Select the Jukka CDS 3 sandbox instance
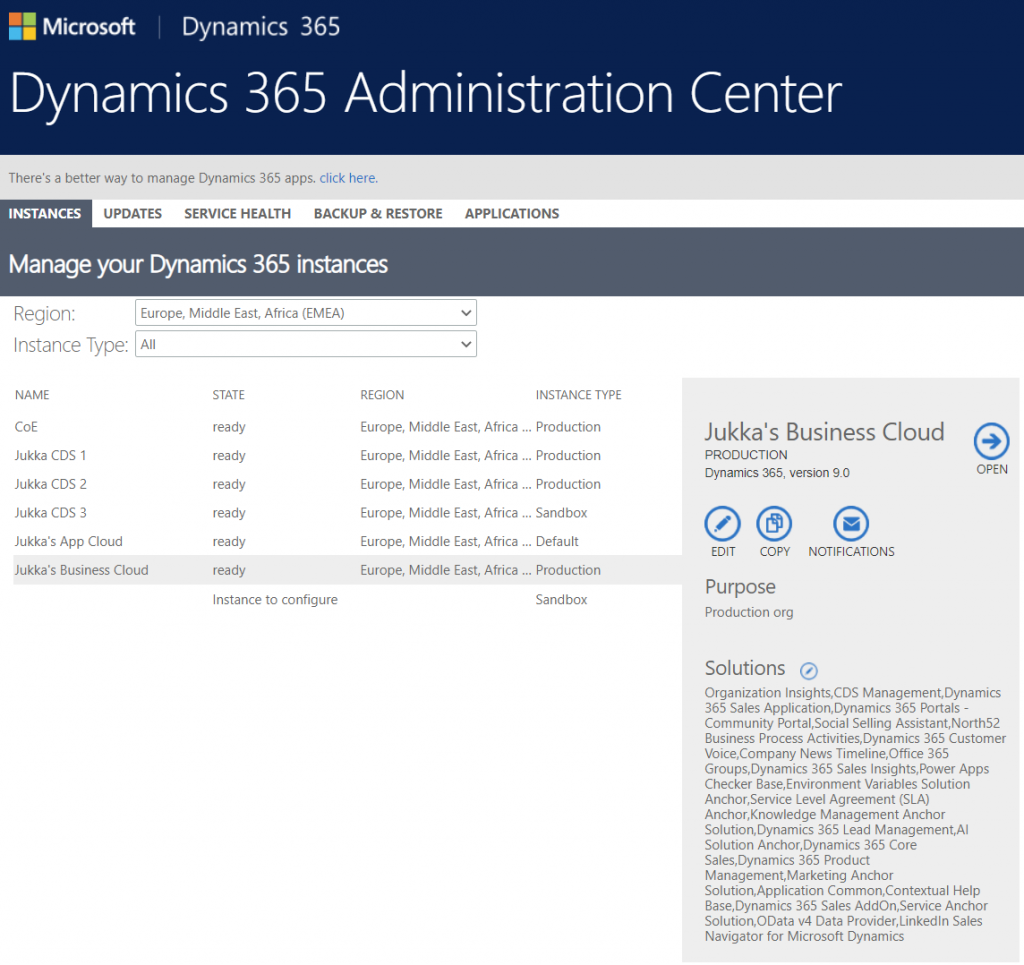 point(347,513)
